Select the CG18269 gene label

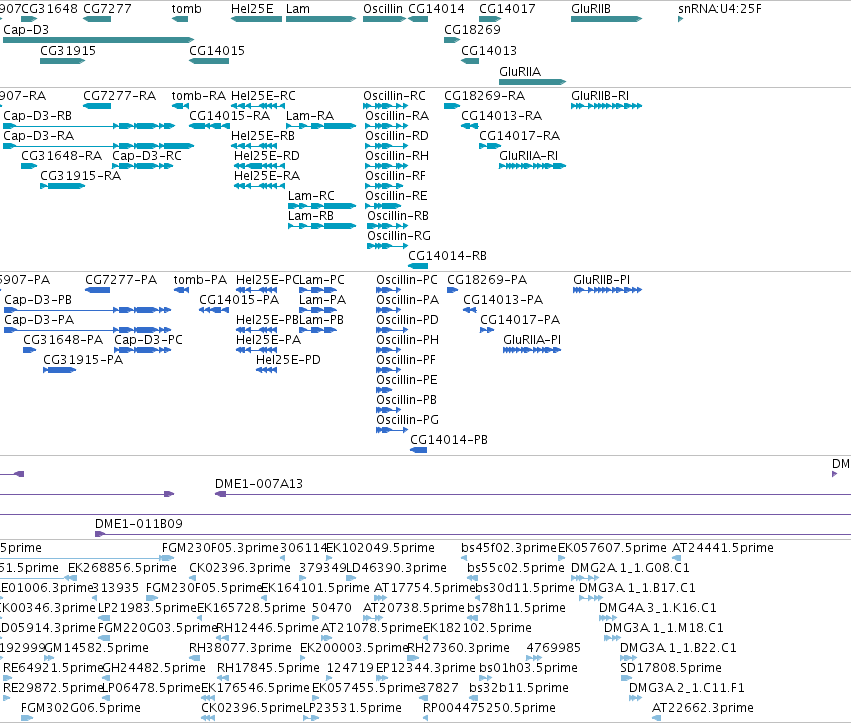click(x=472, y=29)
